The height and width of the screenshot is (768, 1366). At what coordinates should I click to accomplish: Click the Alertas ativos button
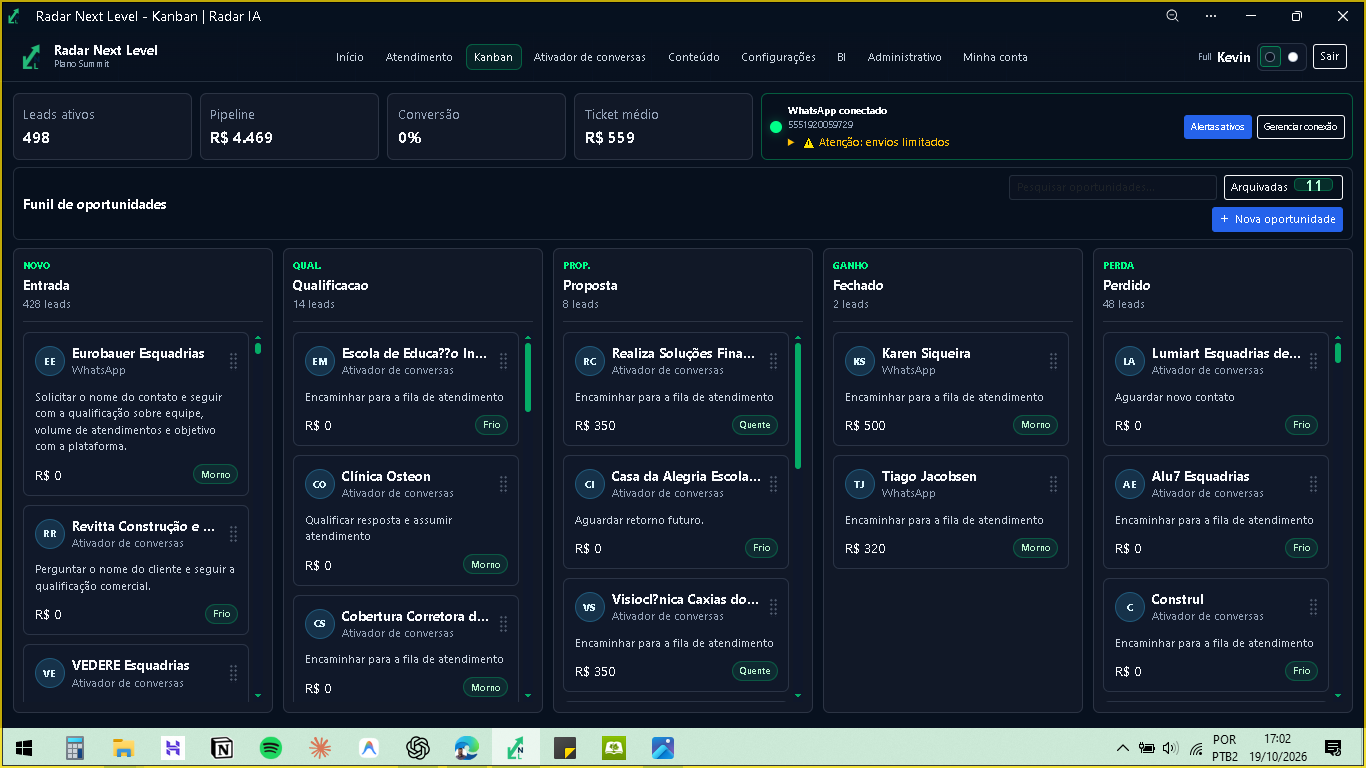click(x=1218, y=127)
